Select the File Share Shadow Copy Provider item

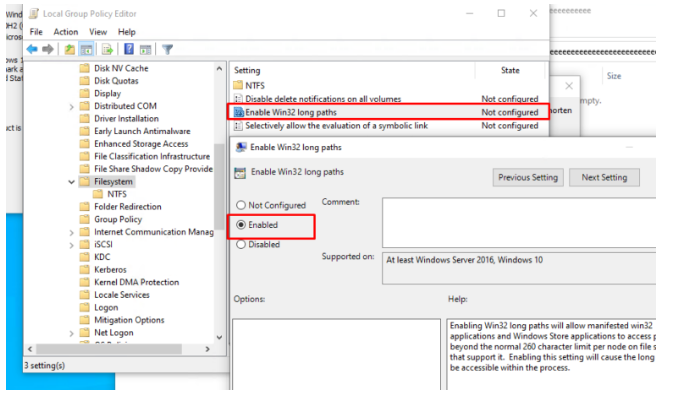click(x=153, y=169)
